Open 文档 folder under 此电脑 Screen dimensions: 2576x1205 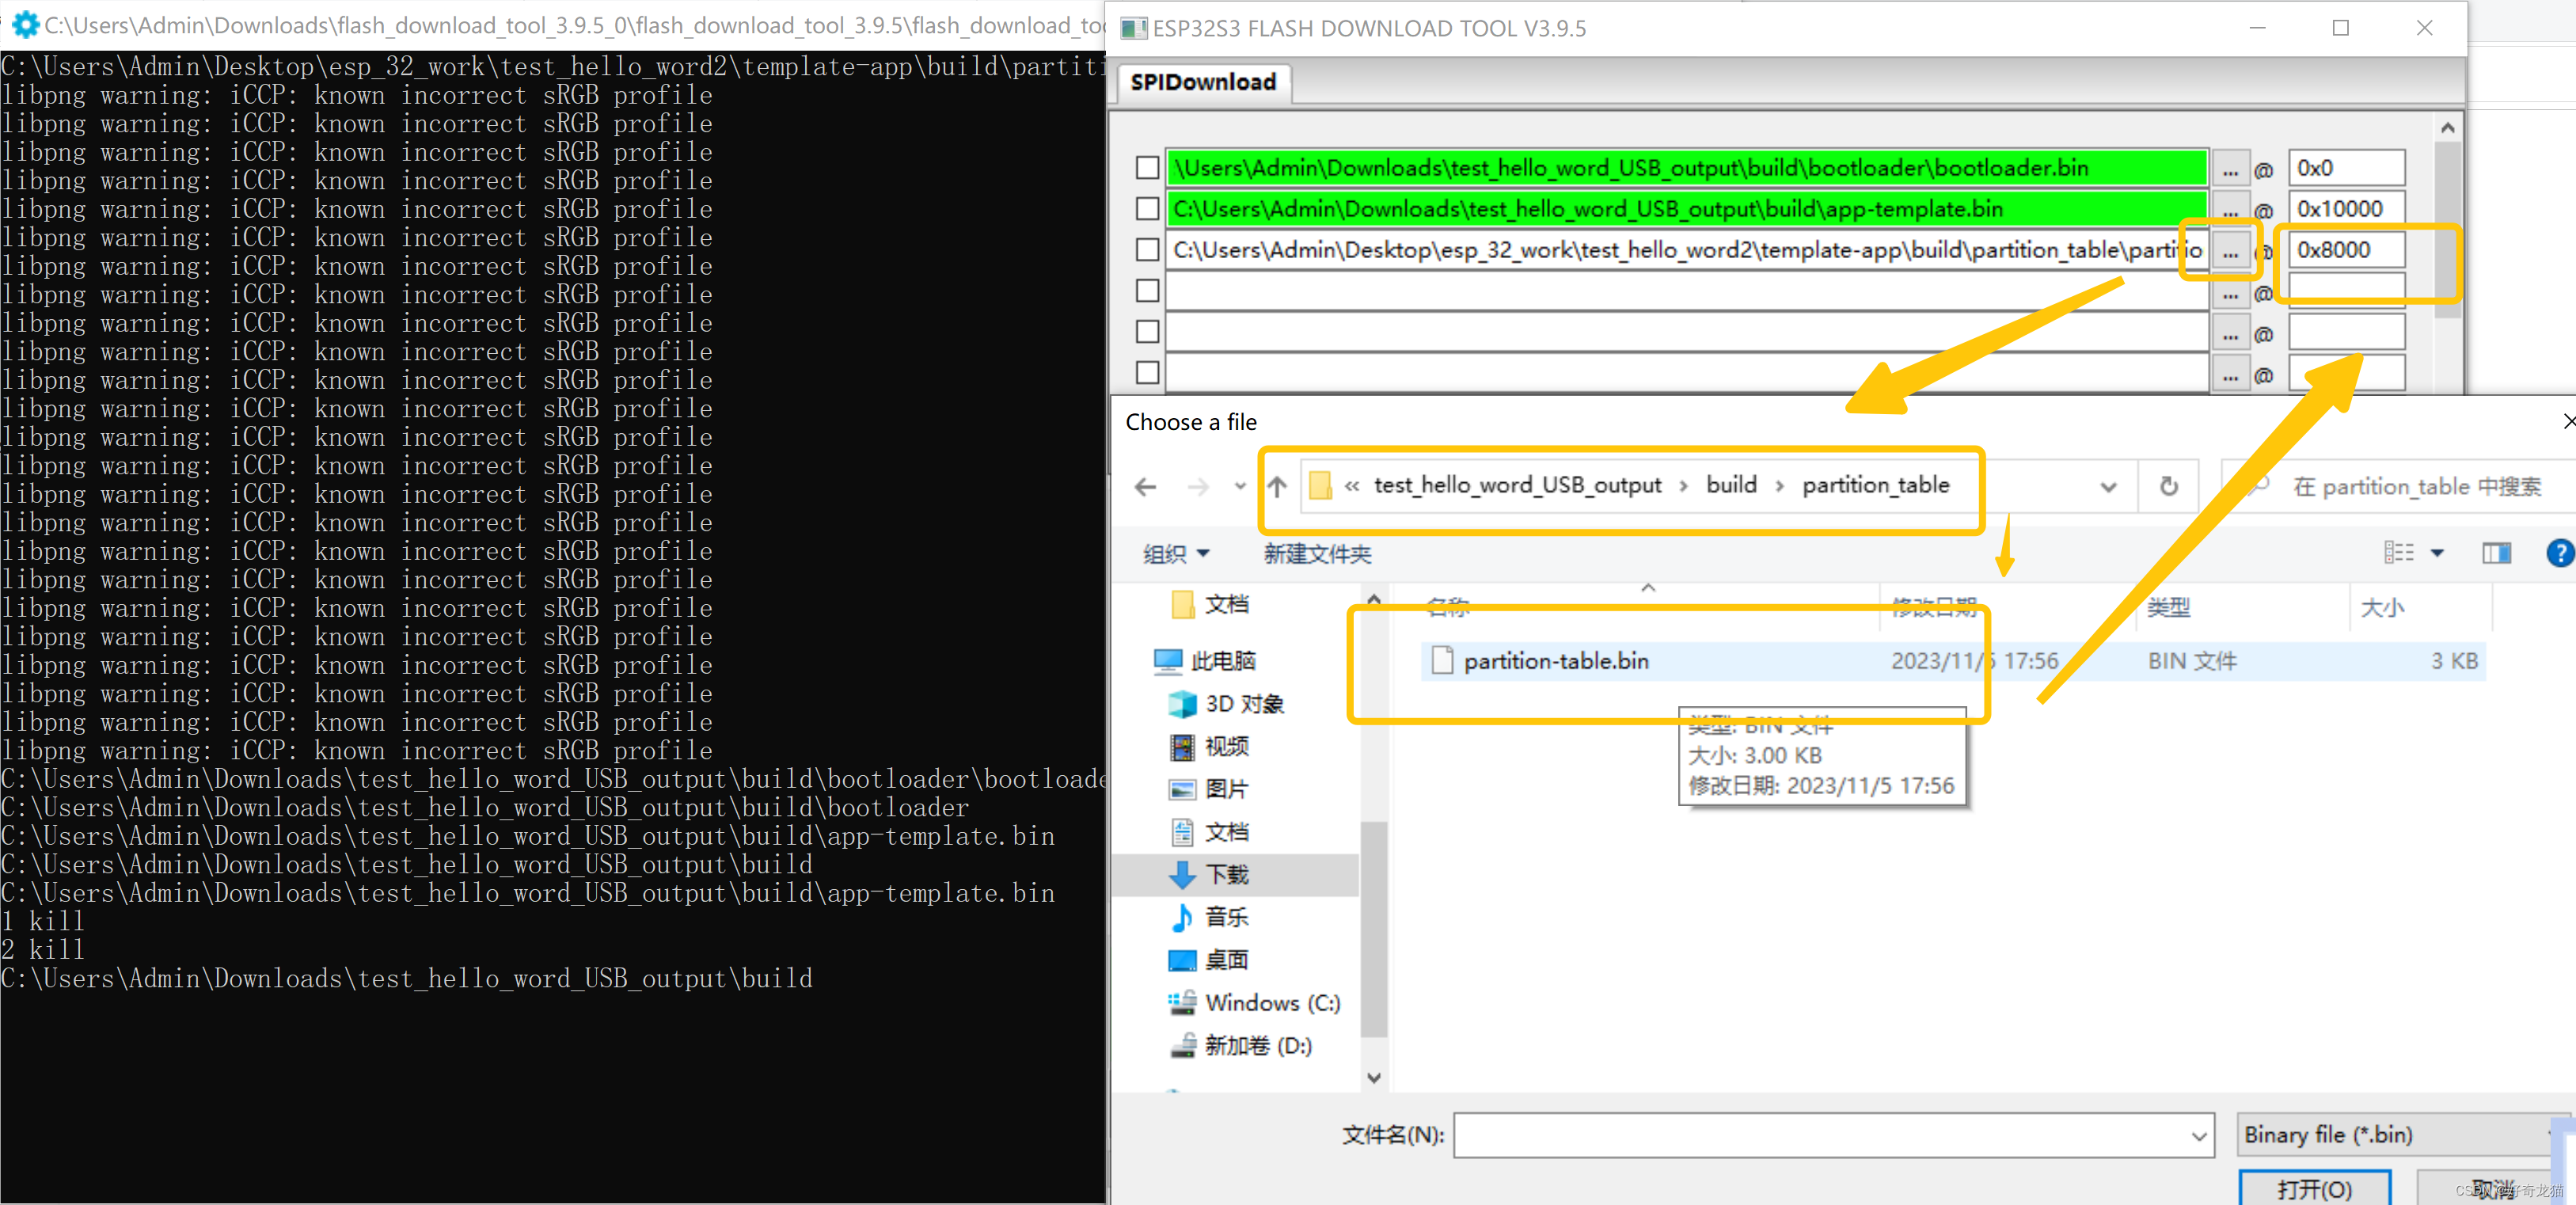(1209, 832)
